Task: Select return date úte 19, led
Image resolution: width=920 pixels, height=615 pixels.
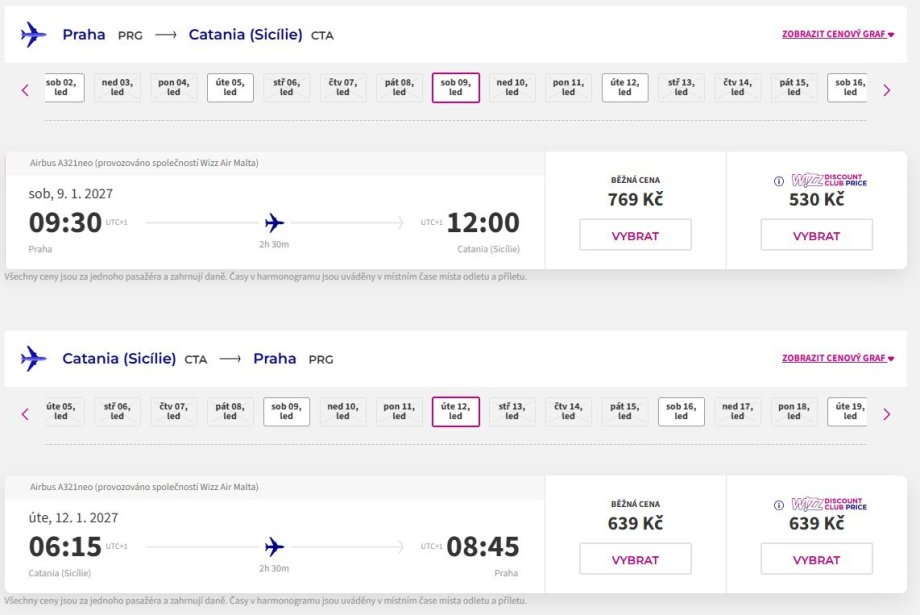Action: click(x=848, y=412)
